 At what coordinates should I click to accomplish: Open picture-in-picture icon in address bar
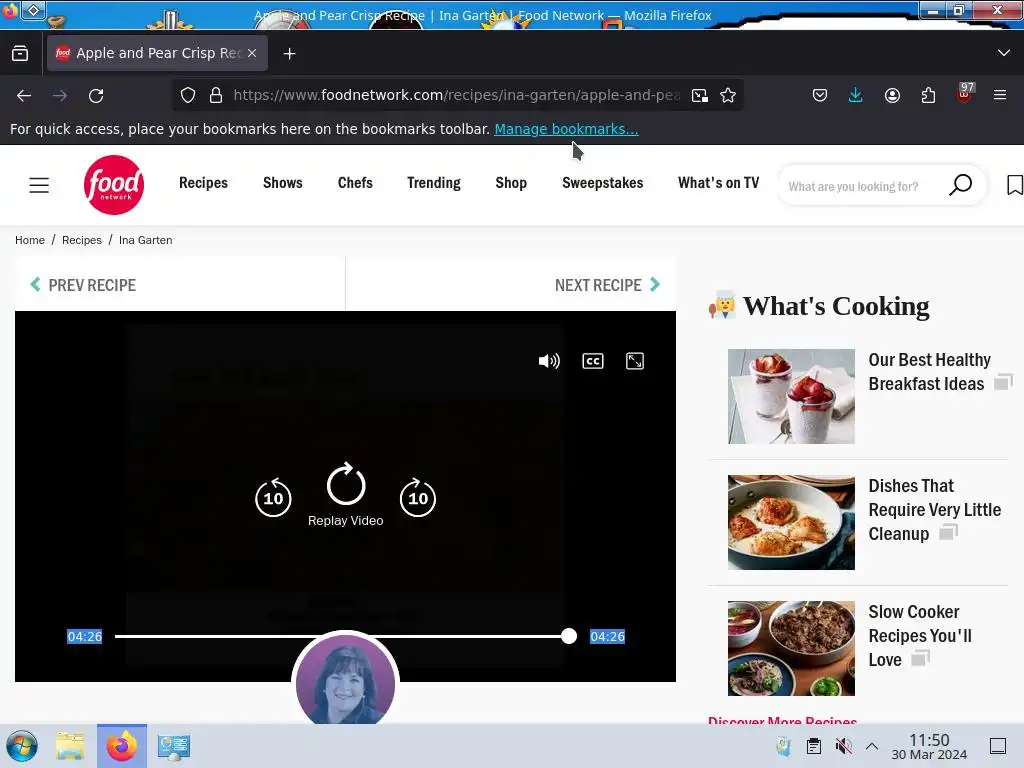699,96
